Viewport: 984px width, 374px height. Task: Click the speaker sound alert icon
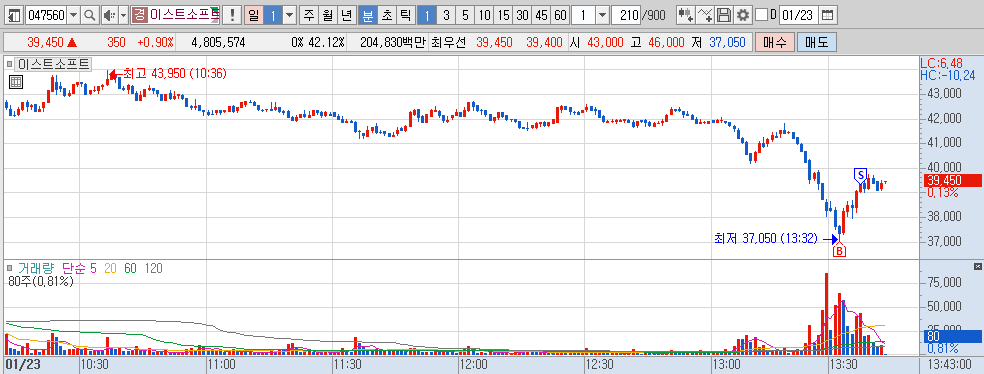(x=109, y=14)
